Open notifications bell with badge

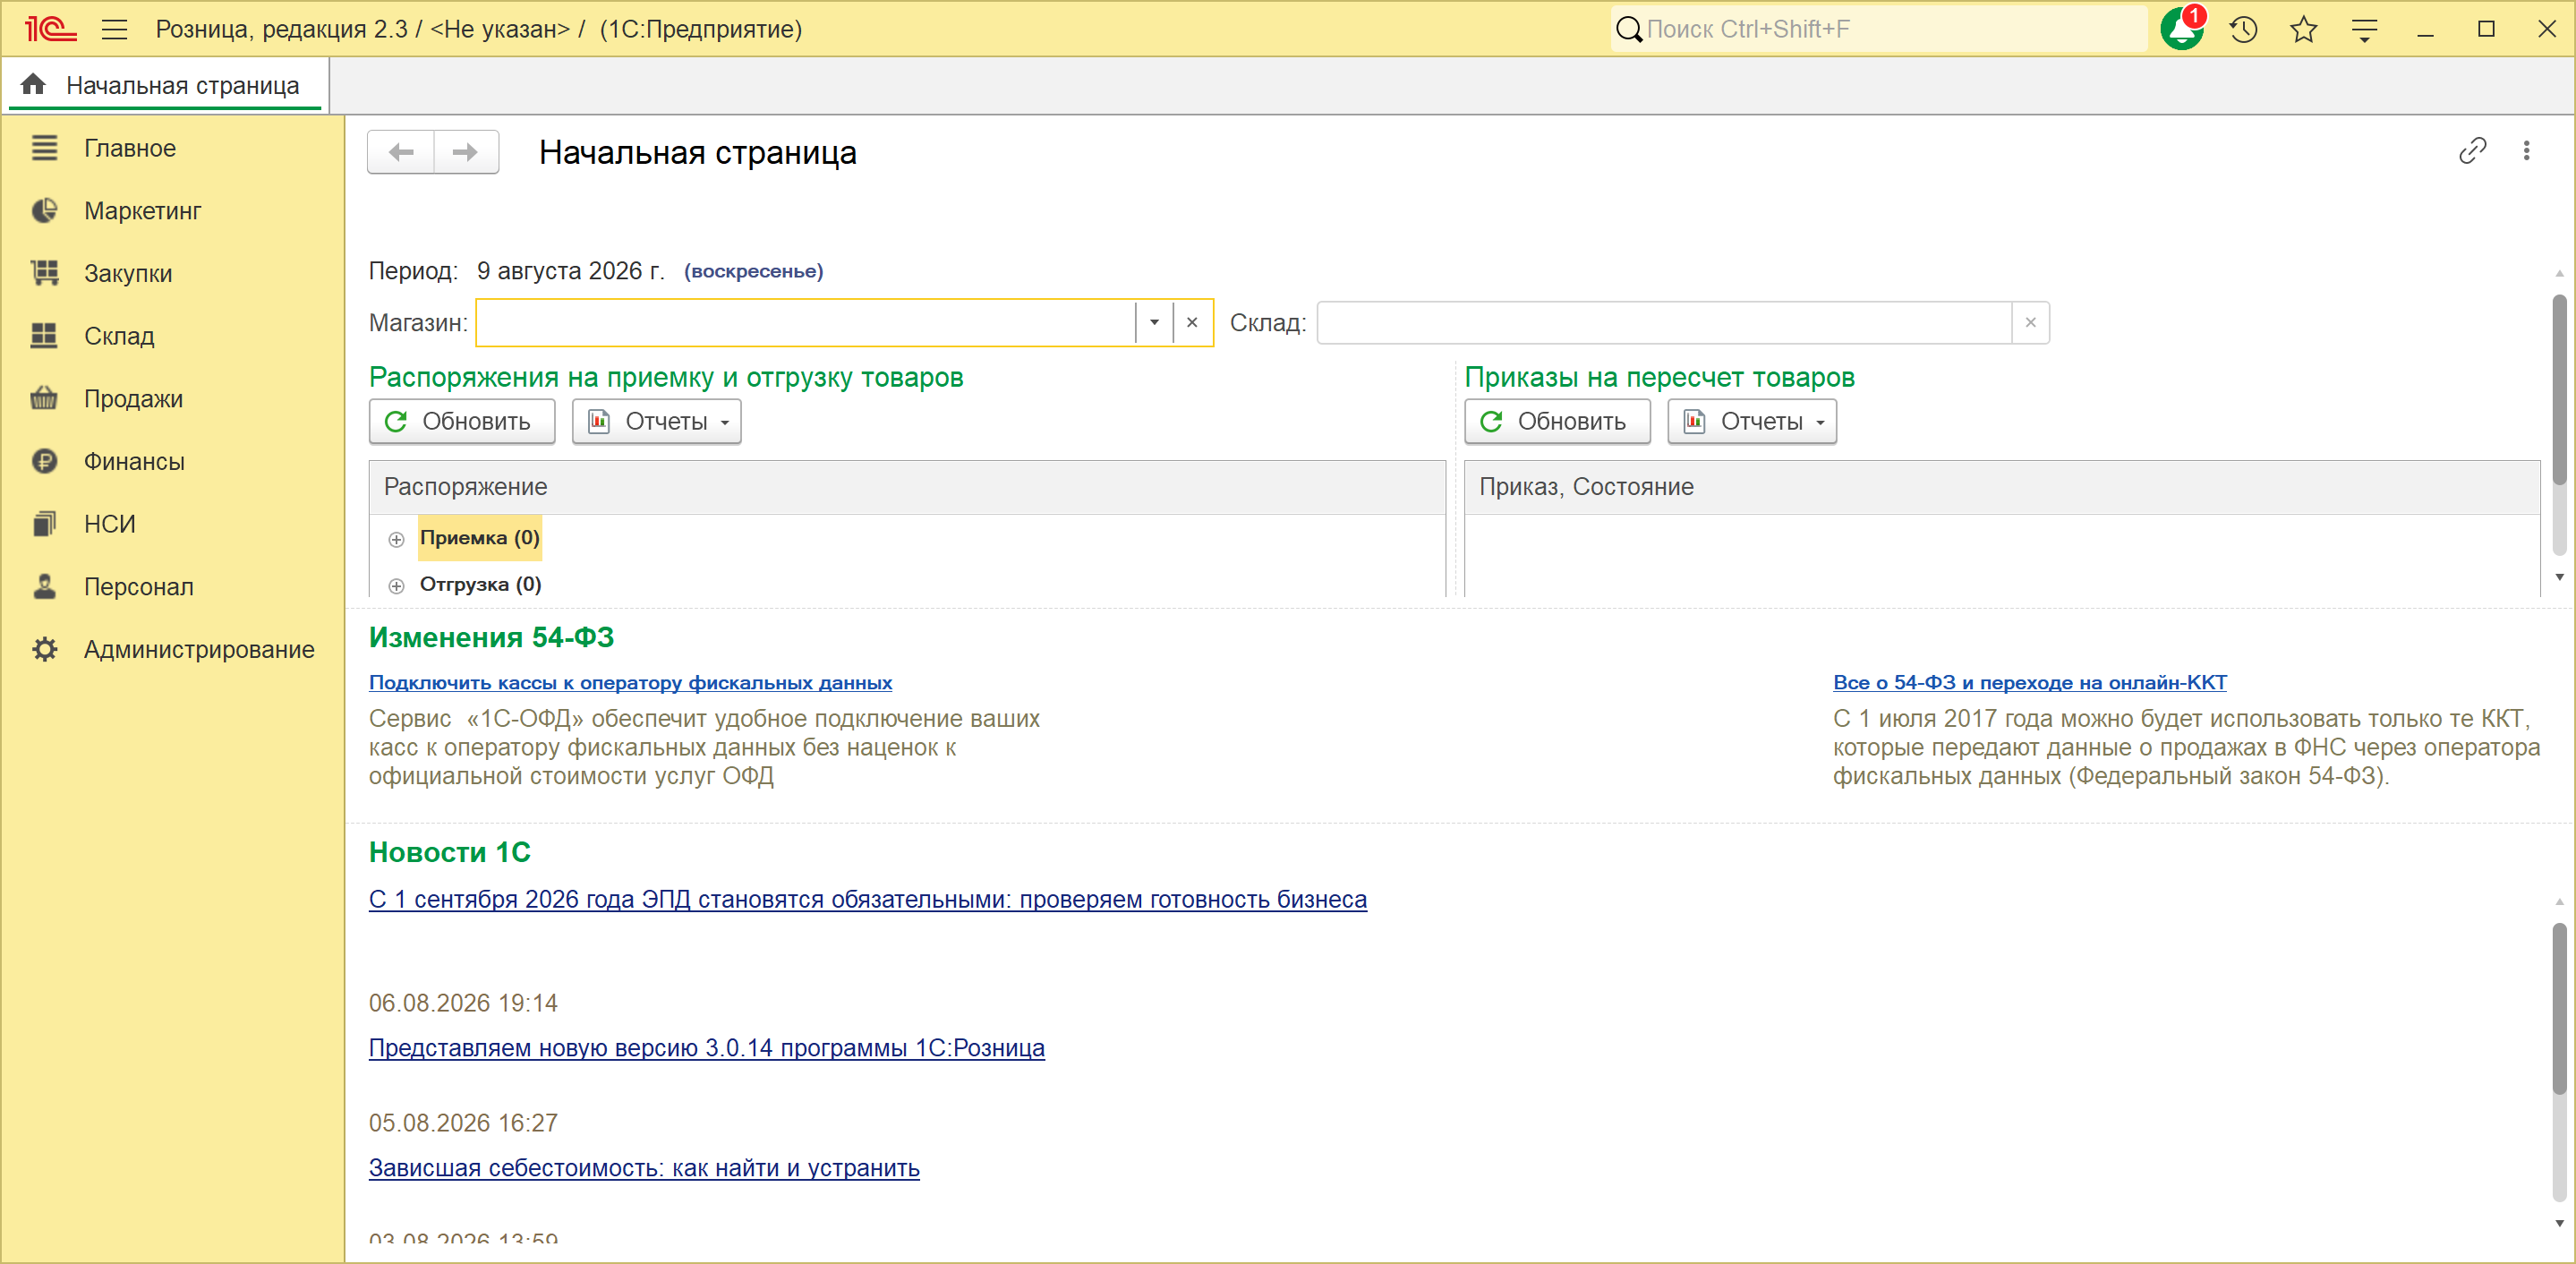click(x=2182, y=29)
